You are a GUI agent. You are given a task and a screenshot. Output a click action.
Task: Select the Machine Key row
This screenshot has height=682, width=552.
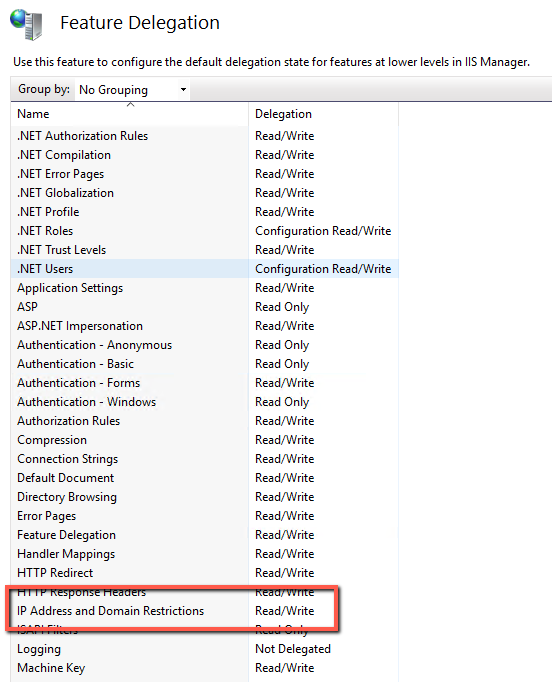click(204, 668)
